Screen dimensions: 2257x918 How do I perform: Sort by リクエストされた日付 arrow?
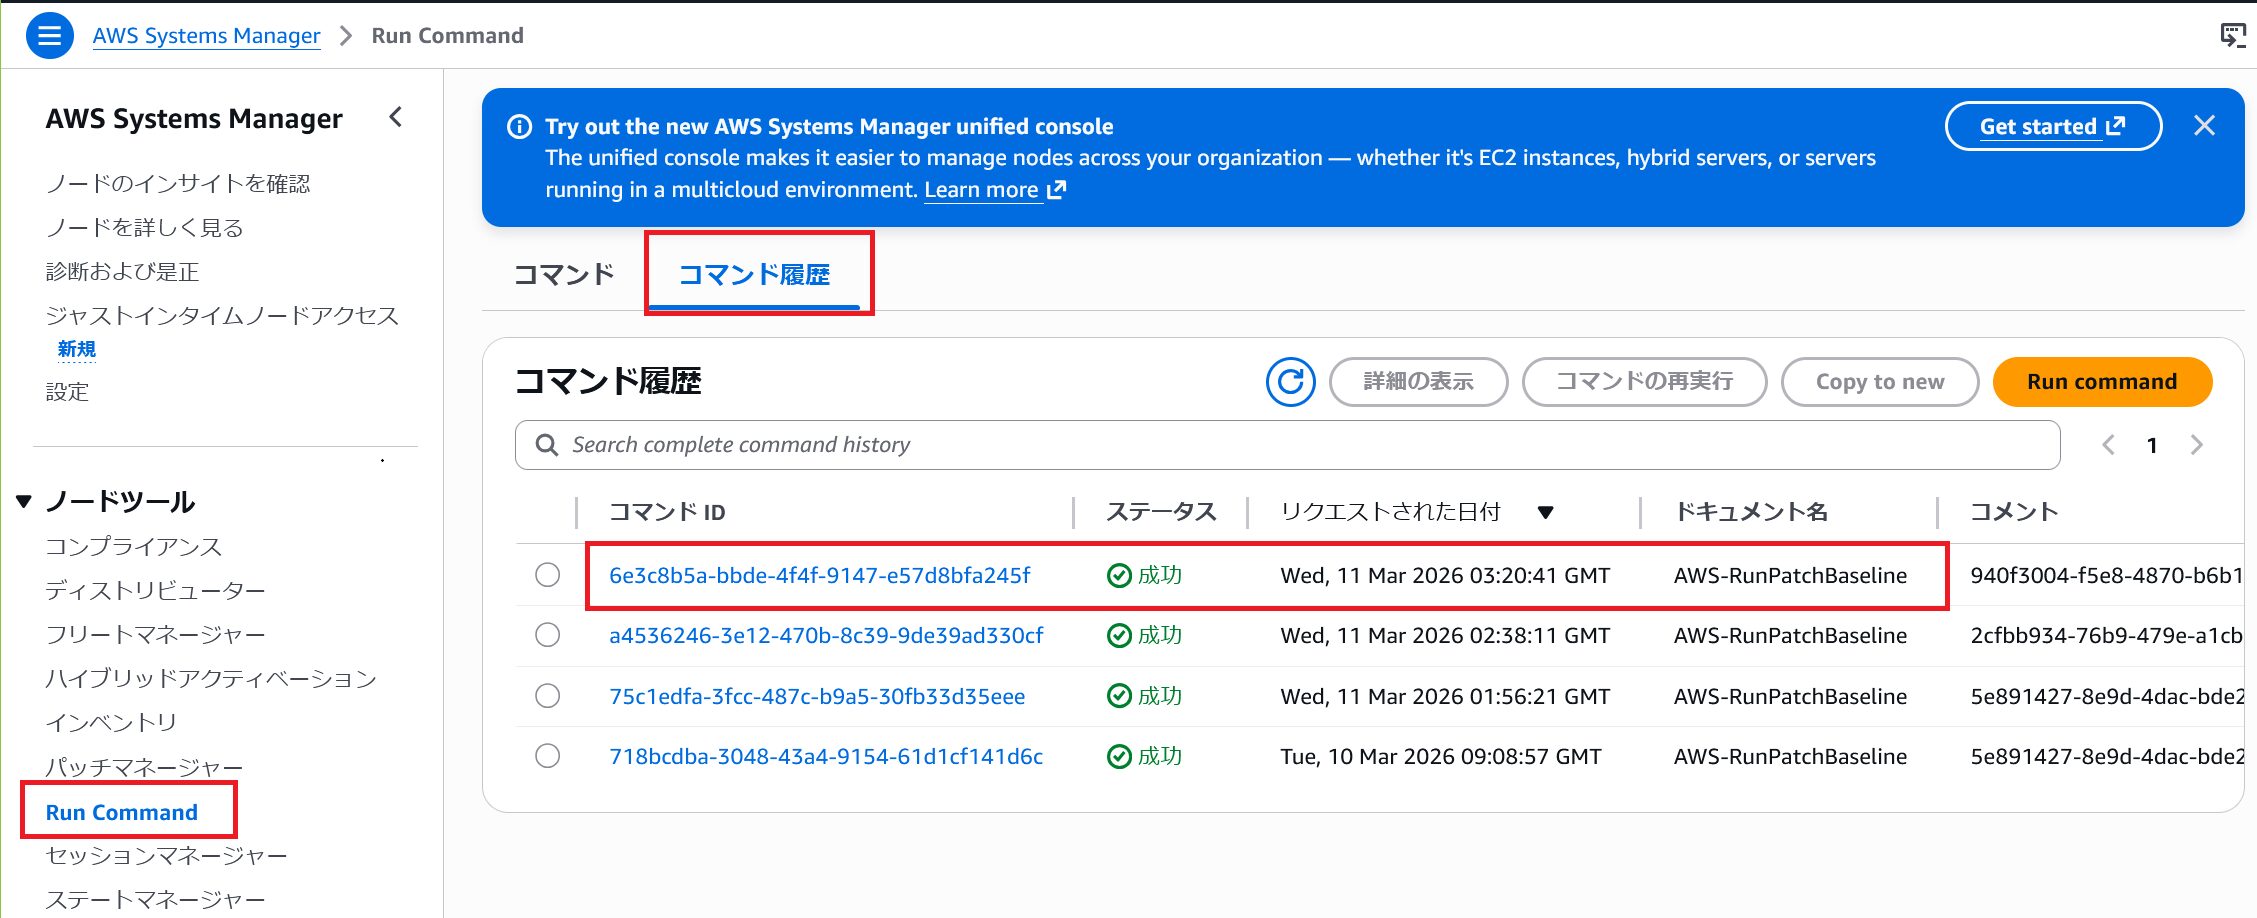[1545, 513]
